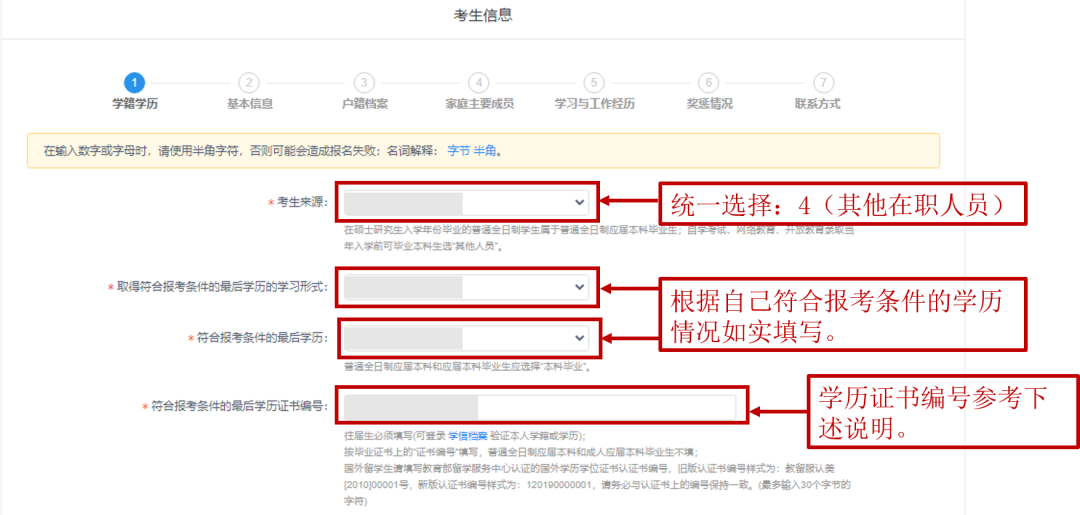Go to the 奖惩情况 step label
The height and width of the screenshot is (515, 1080).
pos(708,104)
